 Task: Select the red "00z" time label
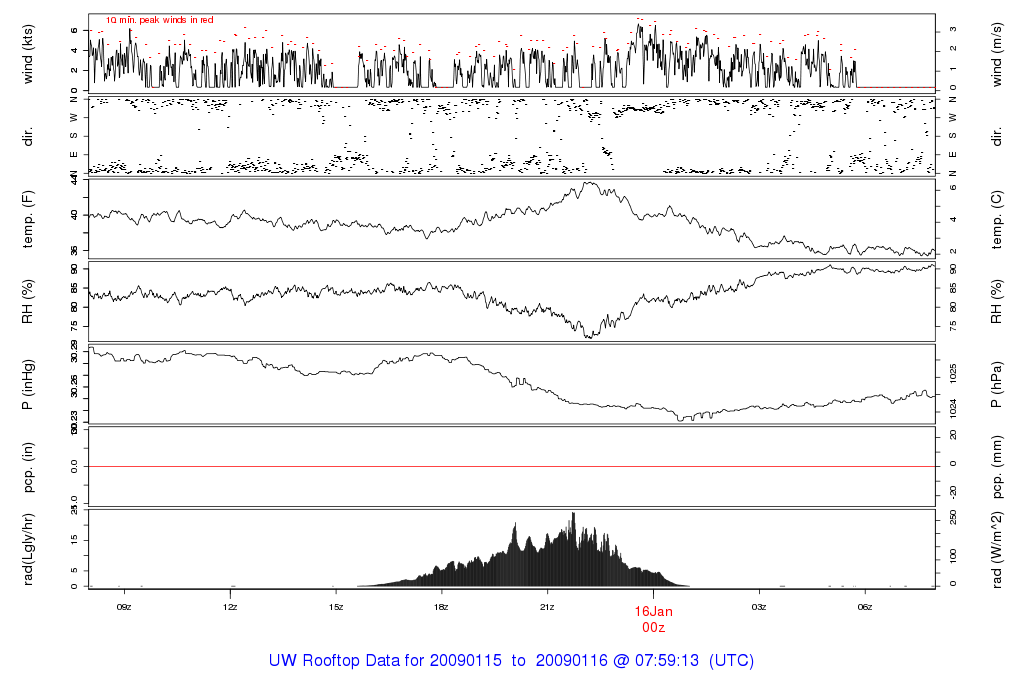click(653, 628)
